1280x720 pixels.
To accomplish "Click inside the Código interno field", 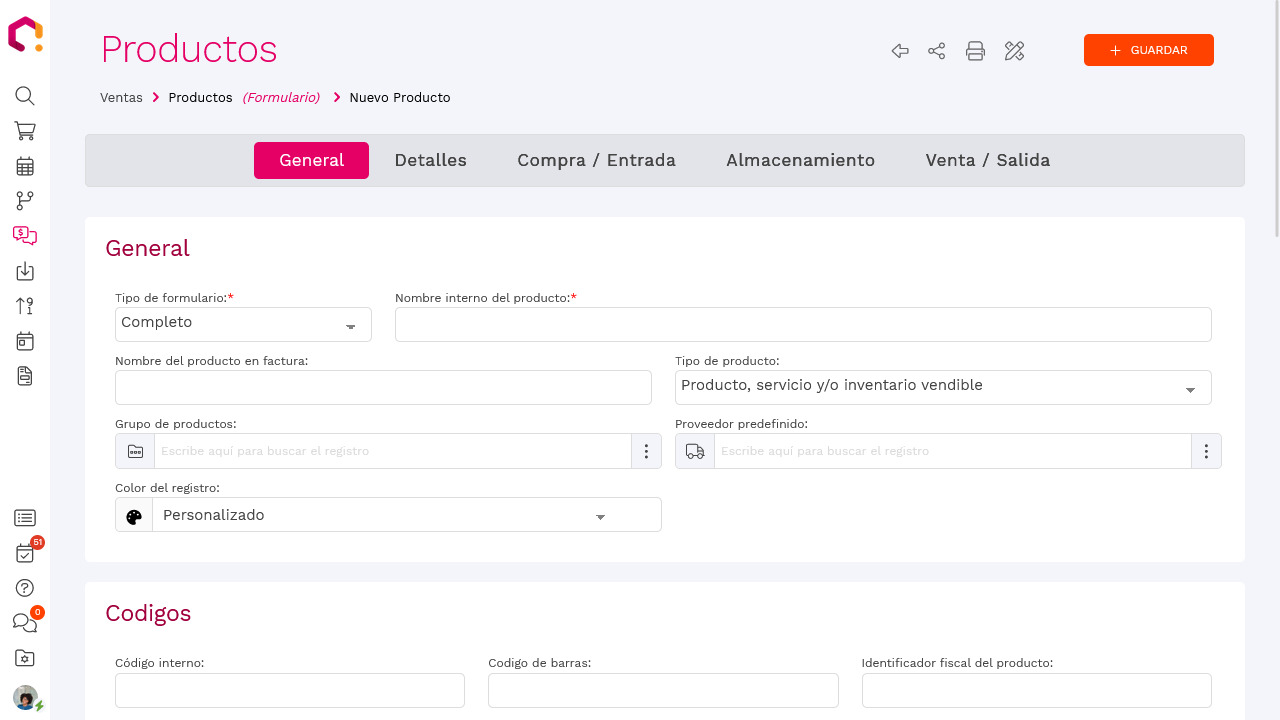I will click(289, 690).
